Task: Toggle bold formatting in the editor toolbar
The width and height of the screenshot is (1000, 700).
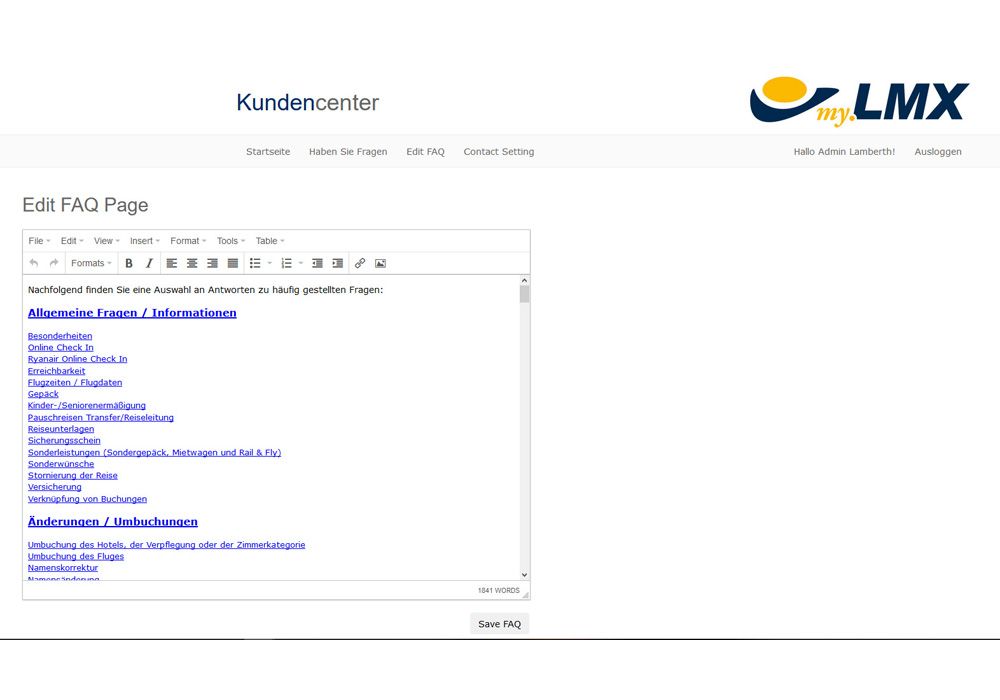Action: (128, 263)
